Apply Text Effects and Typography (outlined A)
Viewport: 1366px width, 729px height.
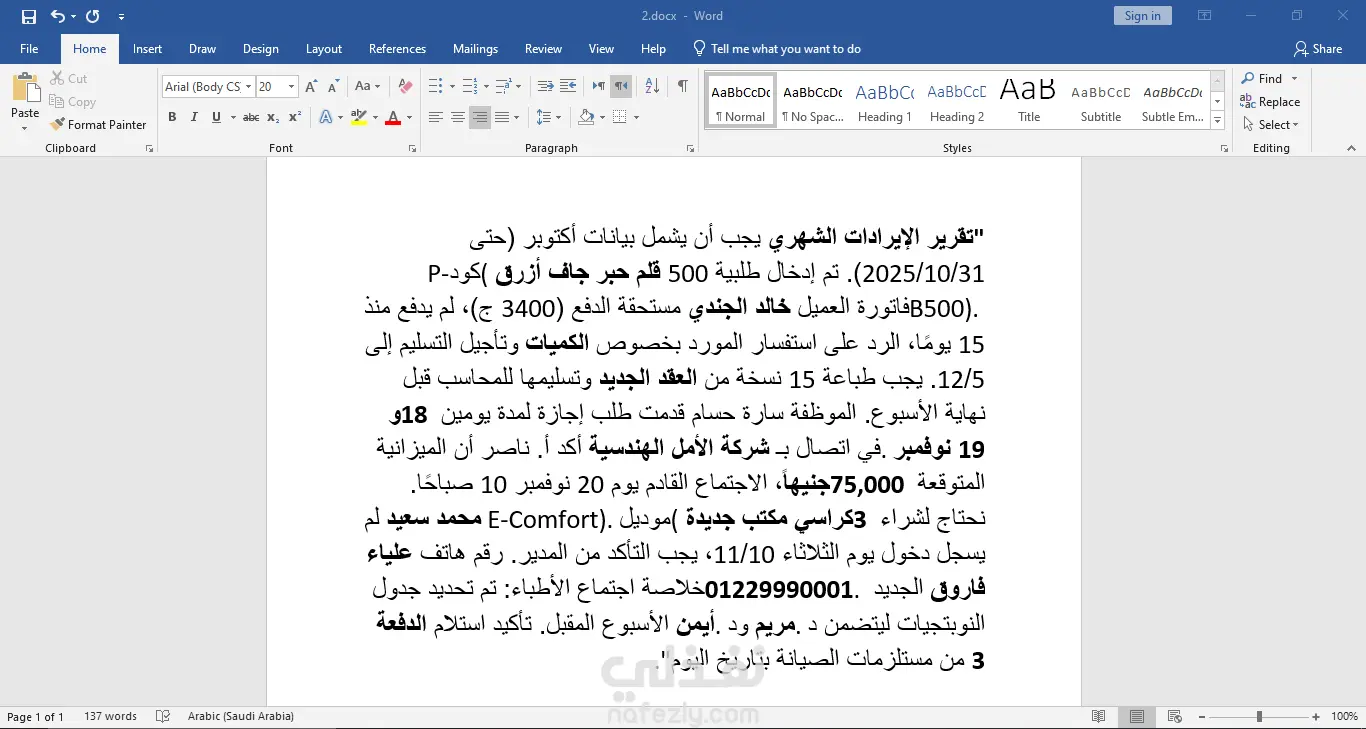pos(325,117)
